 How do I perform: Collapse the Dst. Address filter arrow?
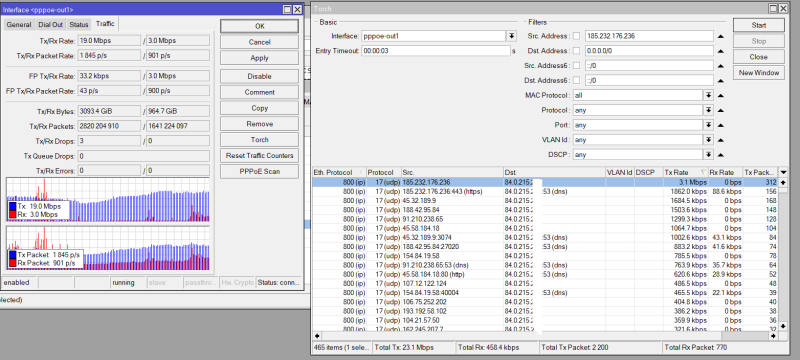(x=721, y=51)
